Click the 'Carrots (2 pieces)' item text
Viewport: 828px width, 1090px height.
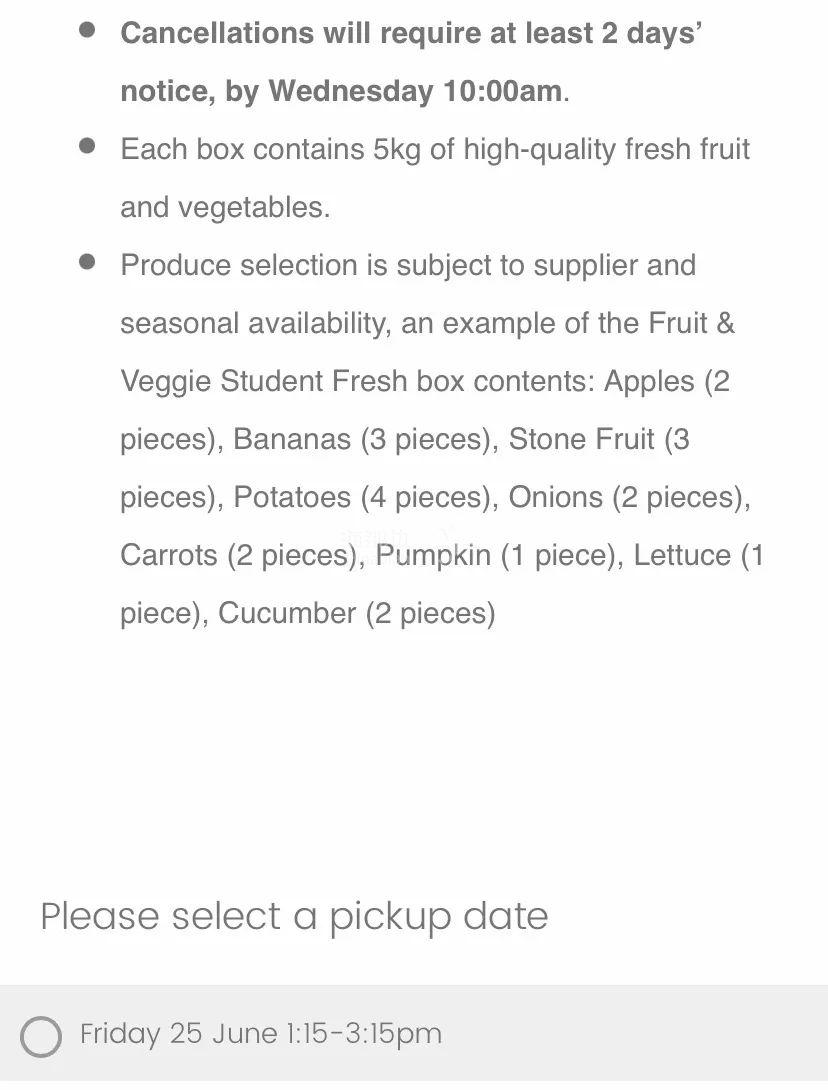(240, 556)
